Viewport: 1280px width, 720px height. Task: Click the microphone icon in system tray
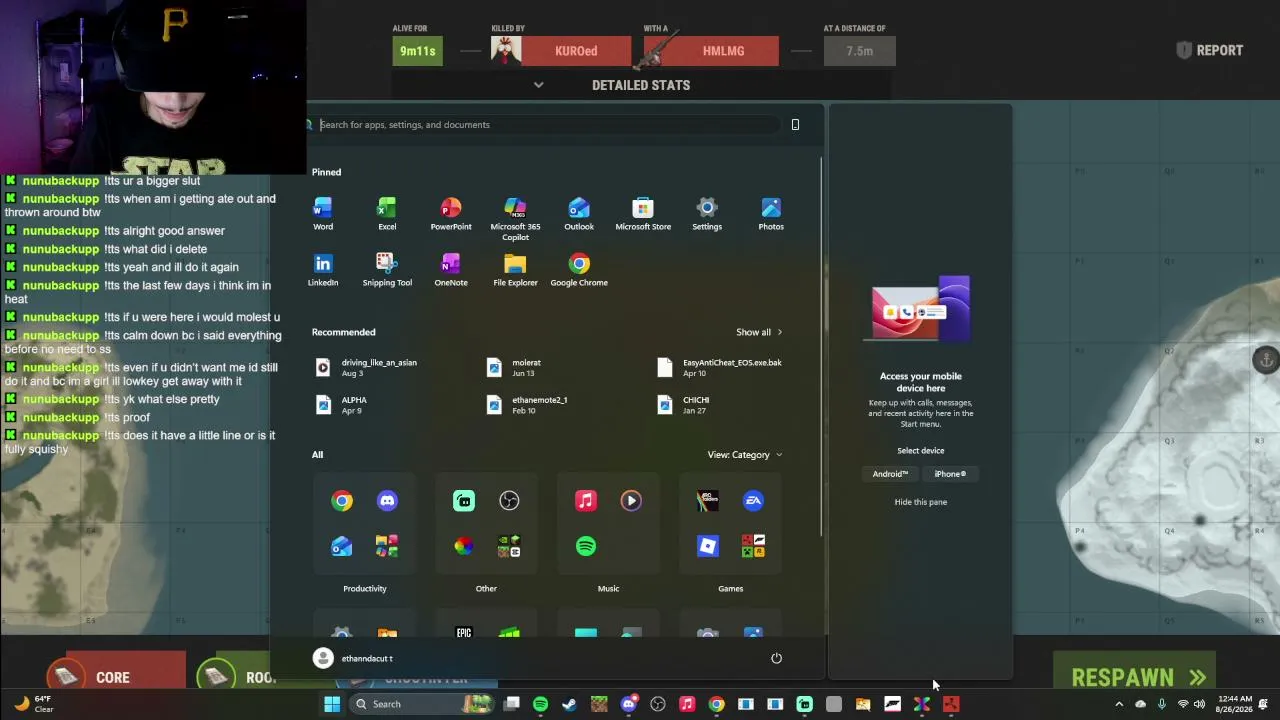pos(1161,704)
